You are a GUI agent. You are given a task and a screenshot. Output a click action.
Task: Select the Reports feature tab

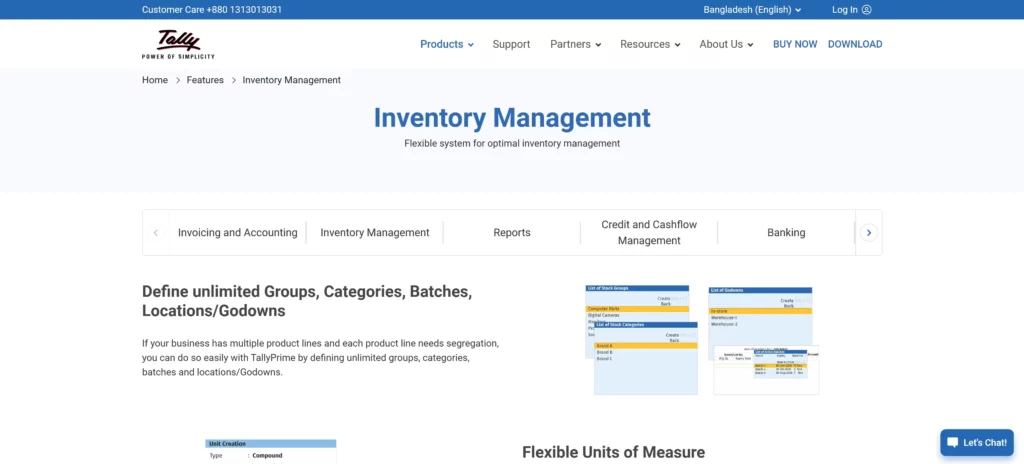click(x=512, y=232)
